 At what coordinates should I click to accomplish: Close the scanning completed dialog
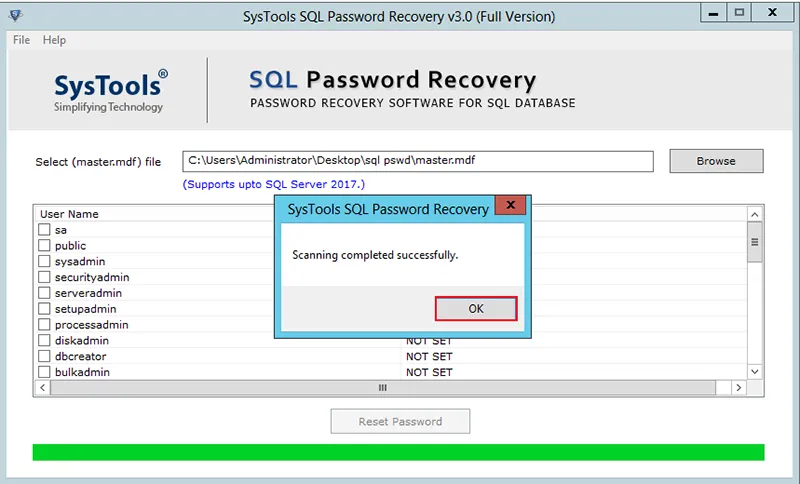point(511,208)
